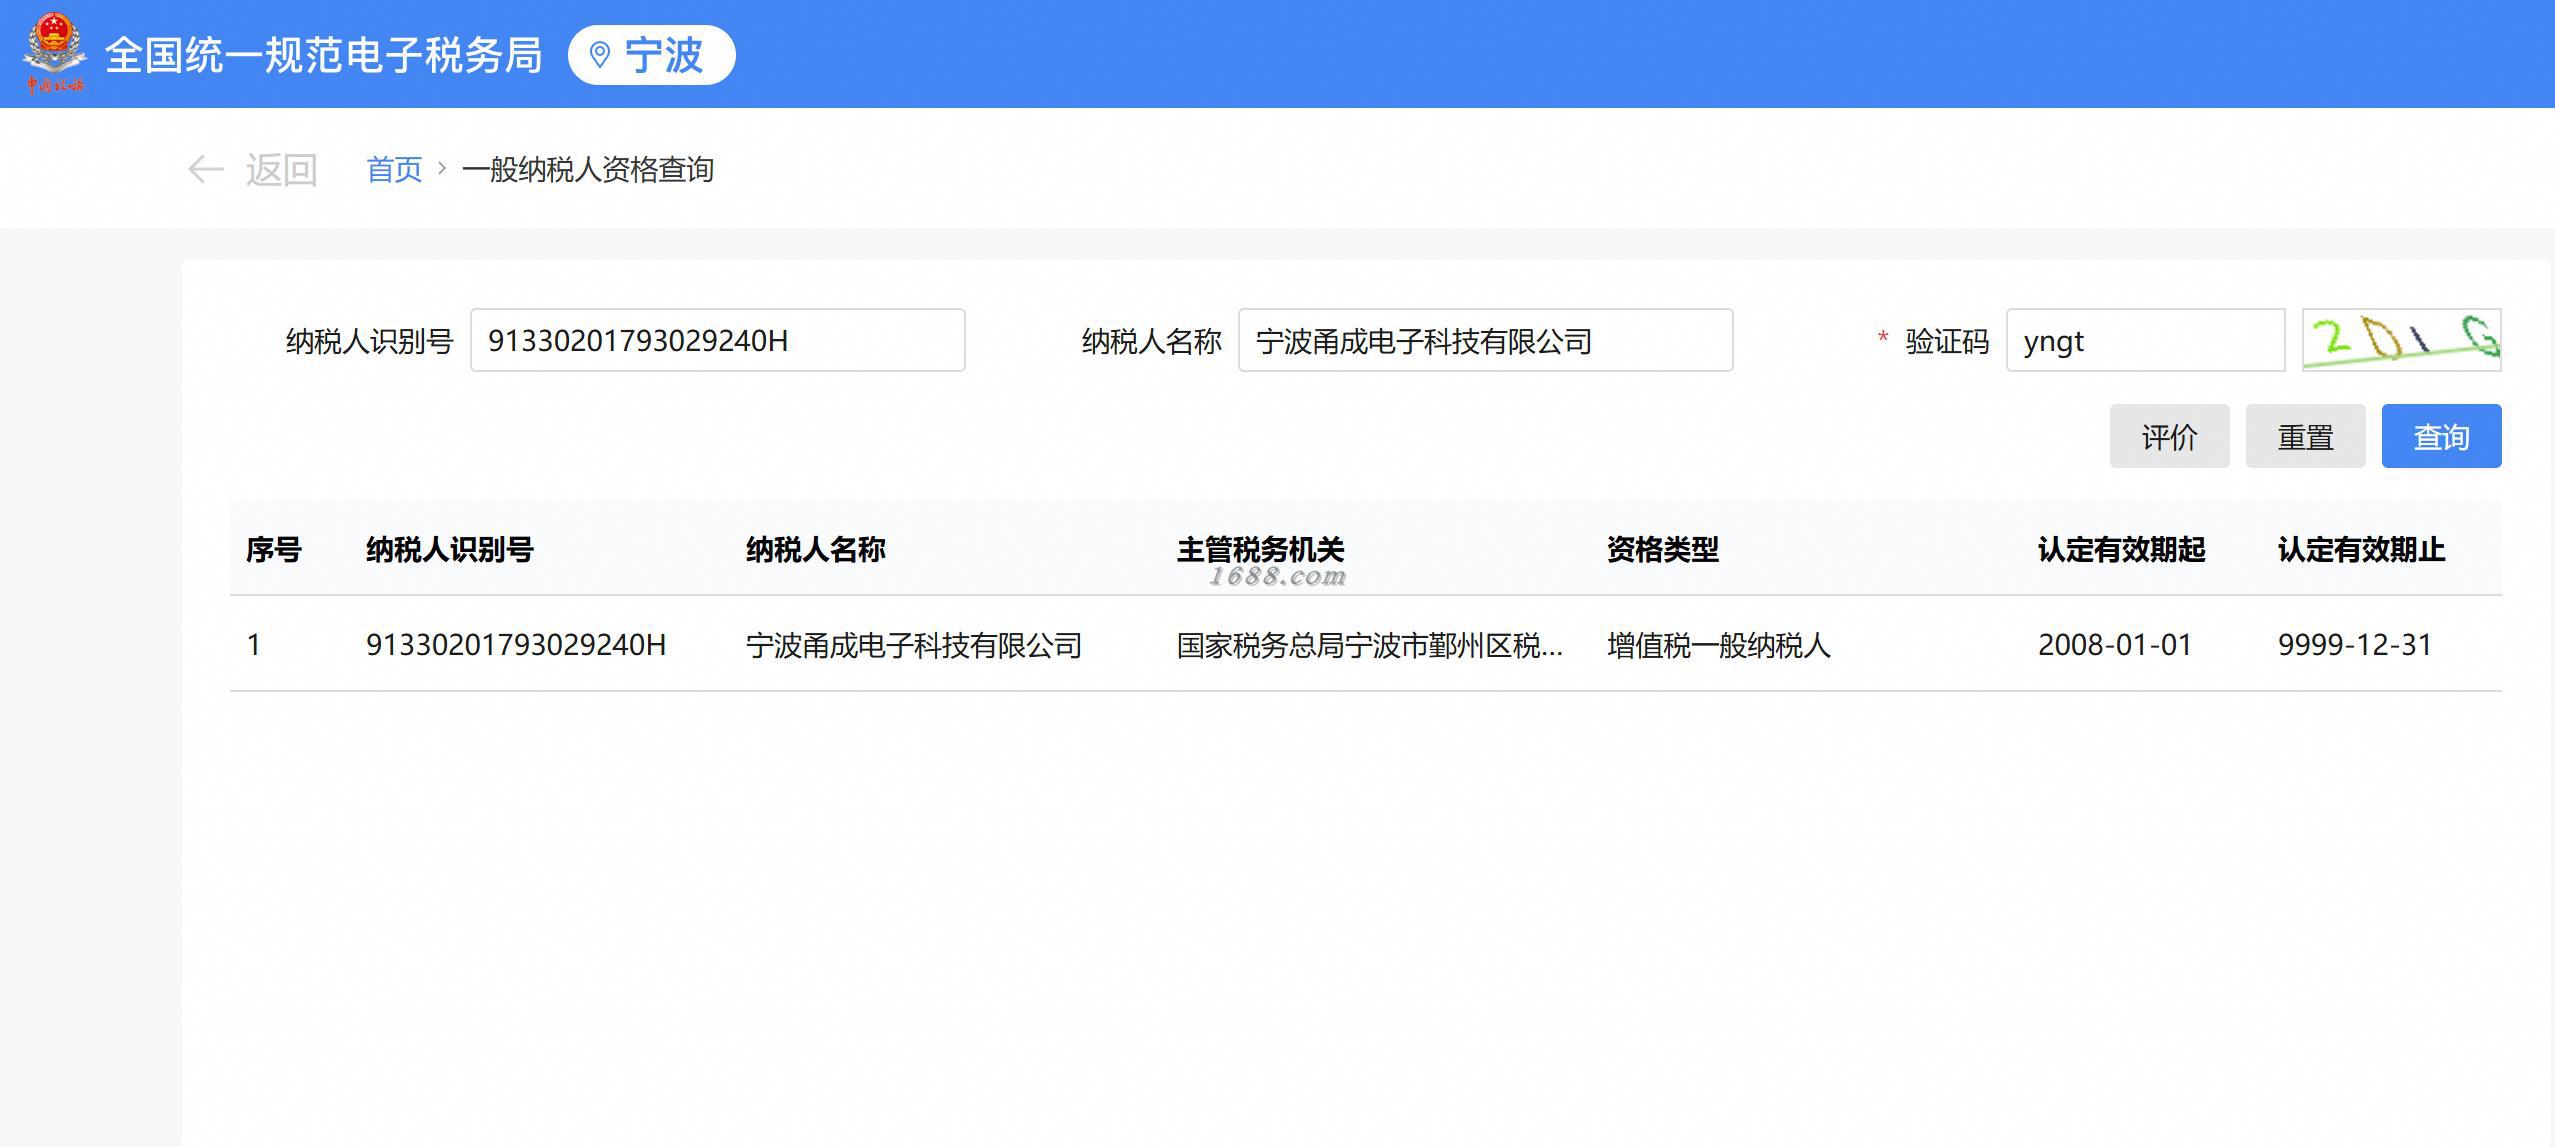This screenshot has width=2555, height=1147.
Task: Click the 认定有效期起 column header
Action: point(2121,549)
